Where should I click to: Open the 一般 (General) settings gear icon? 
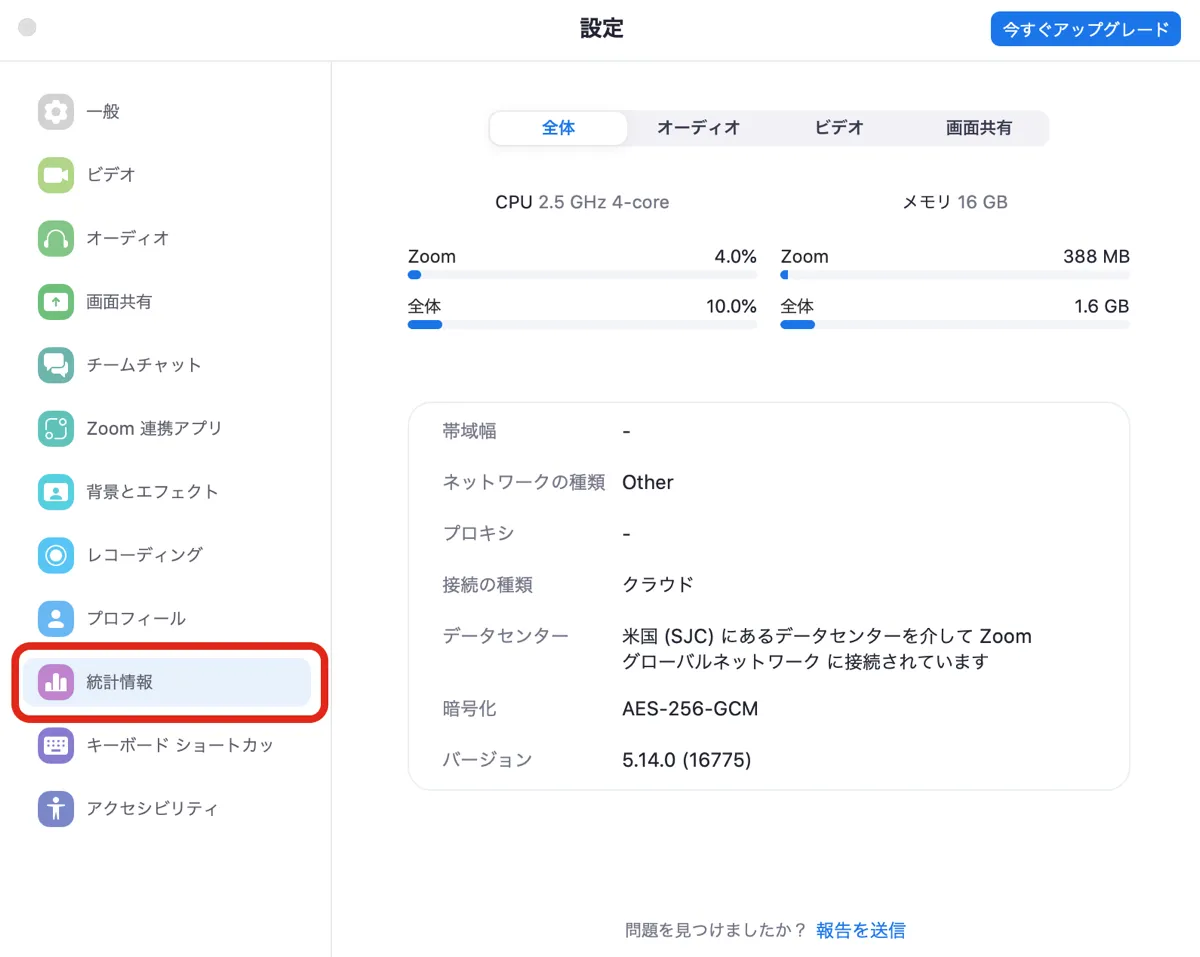[56, 112]
